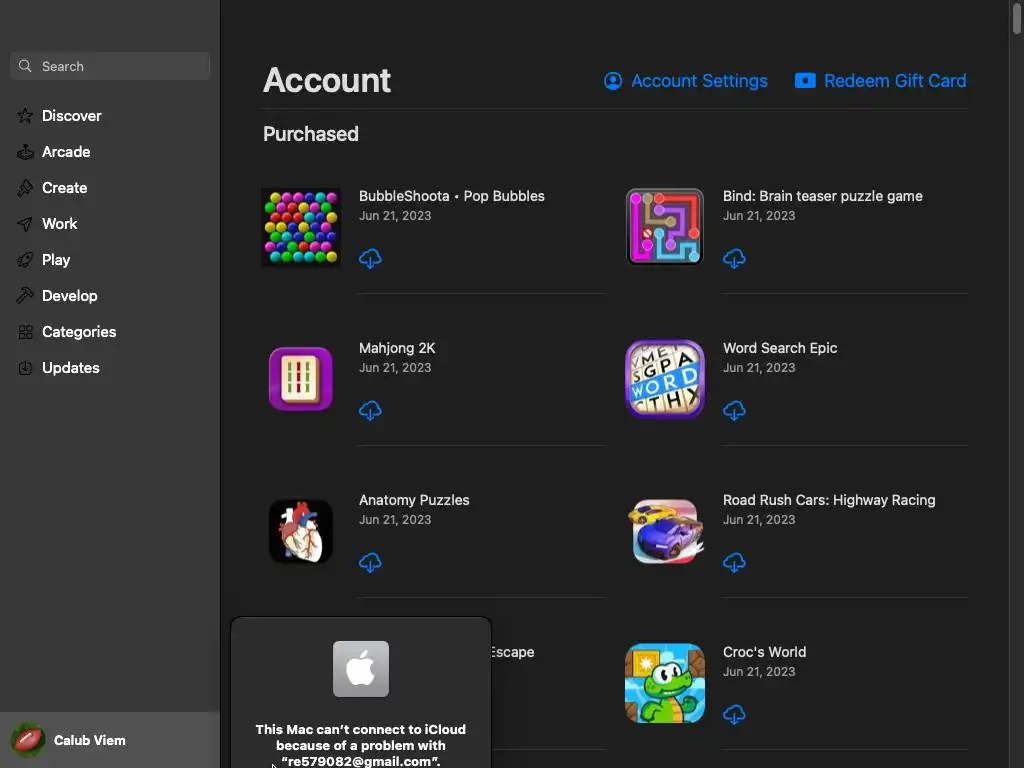1024x768 pixels.
Task: Open Word Search Epic app icon
Action: pyautogui.click(x=665, y=379)
